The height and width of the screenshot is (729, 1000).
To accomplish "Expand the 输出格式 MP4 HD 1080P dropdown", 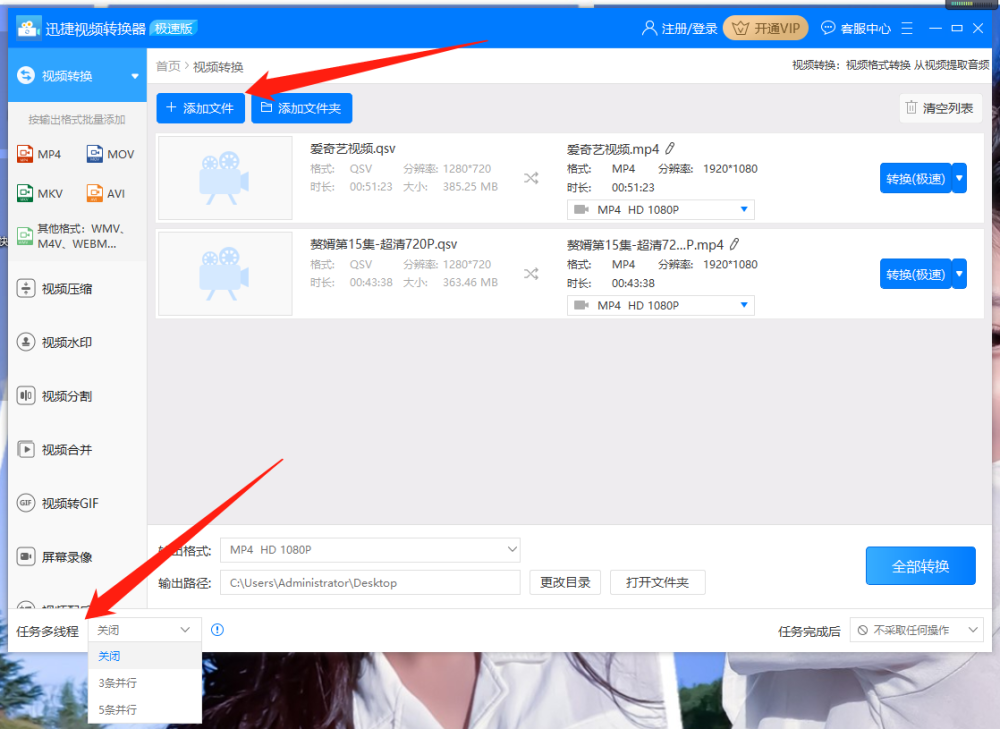I will coord(370,550).
